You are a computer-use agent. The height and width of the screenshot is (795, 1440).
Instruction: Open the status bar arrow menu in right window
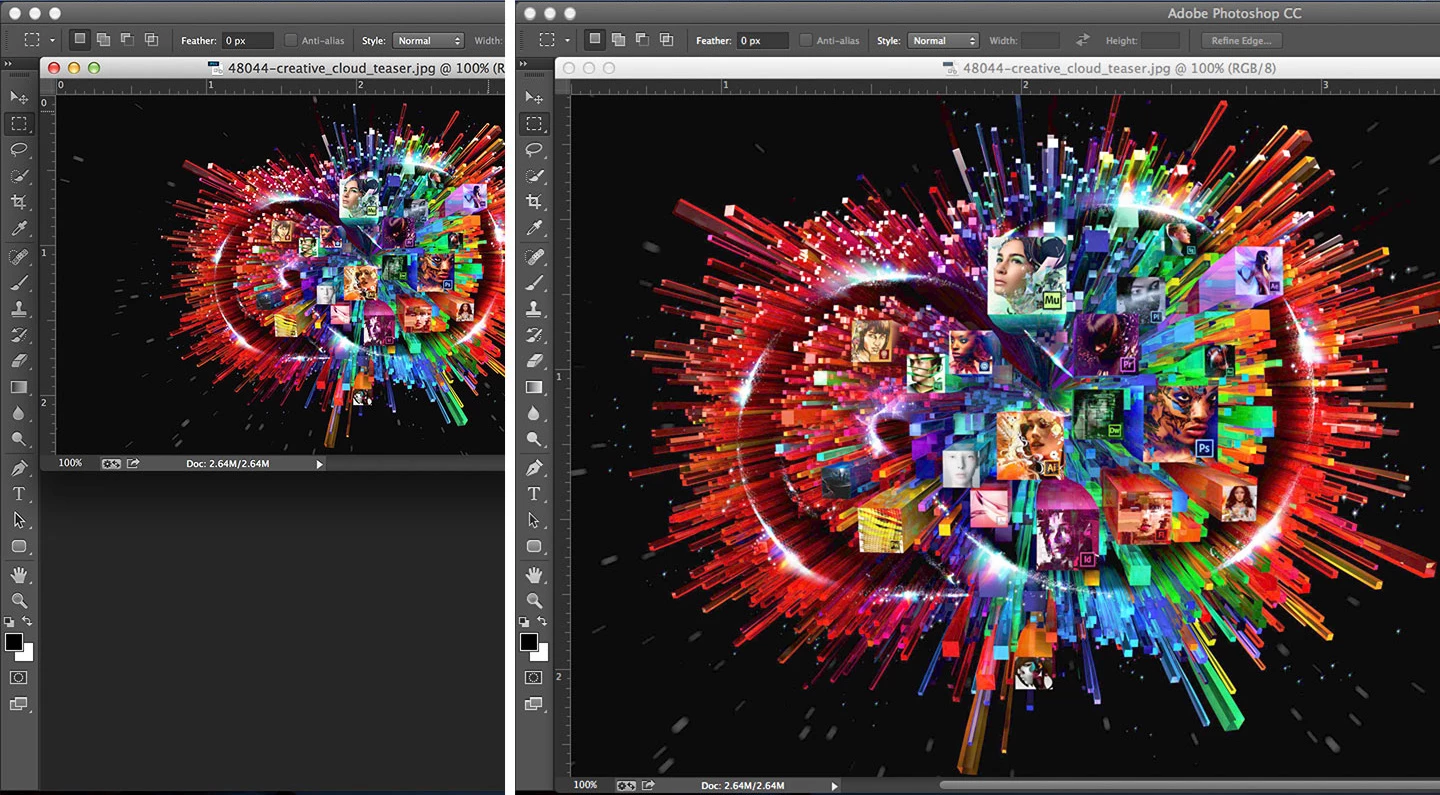tap(835, 786)
